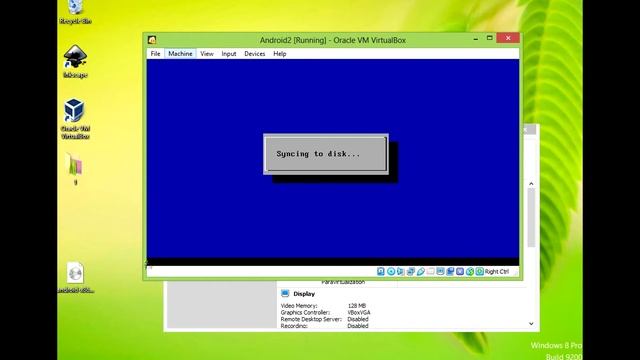Click the mouse integration status icon
The height and width of the screenshot is (360, 640).
coord(470,271)
